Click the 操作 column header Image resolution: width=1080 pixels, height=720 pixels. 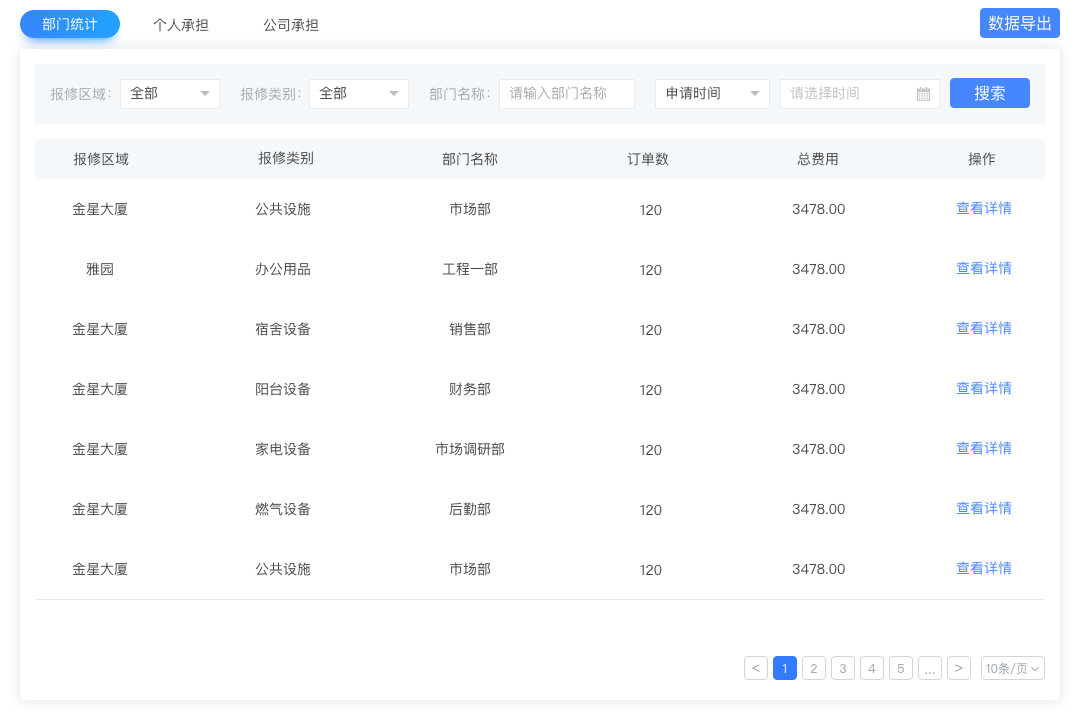coord(982,159)
